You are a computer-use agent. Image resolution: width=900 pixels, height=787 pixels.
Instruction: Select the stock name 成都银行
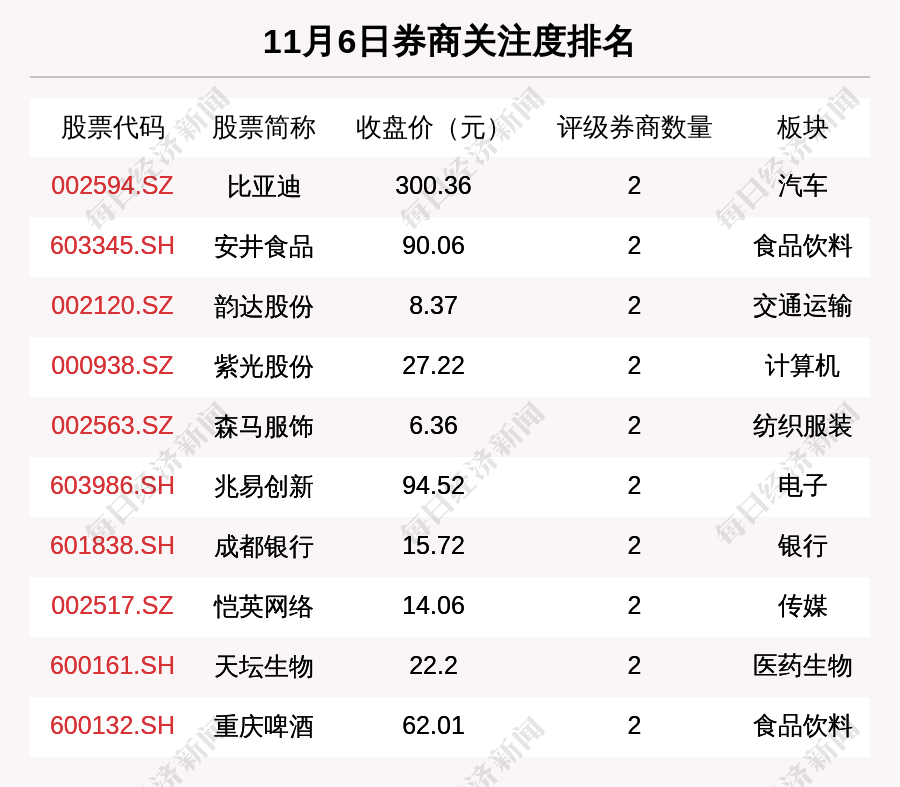click(x=264, y=546)
